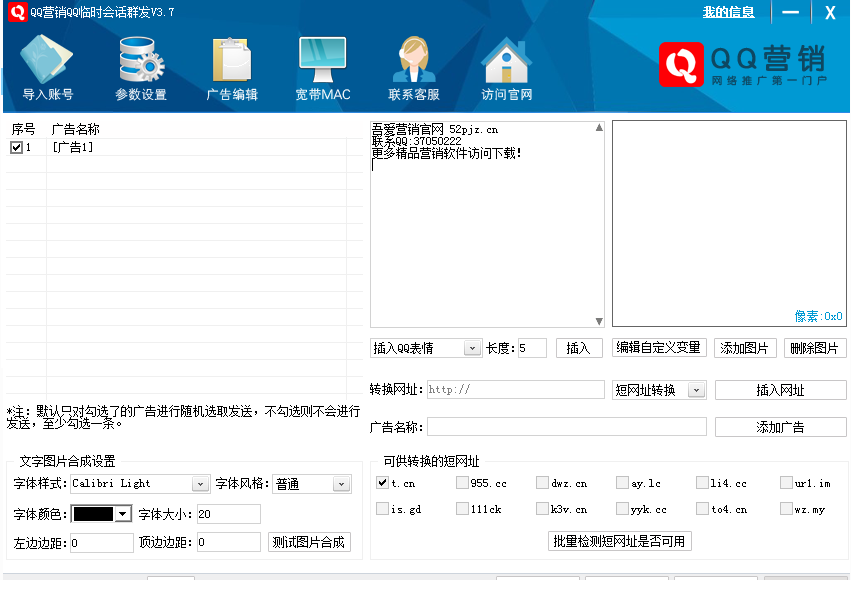Open the 参数设置 parameter settings icon
Image resolution: width=851 pixels, height=603 pixels.
141,67
